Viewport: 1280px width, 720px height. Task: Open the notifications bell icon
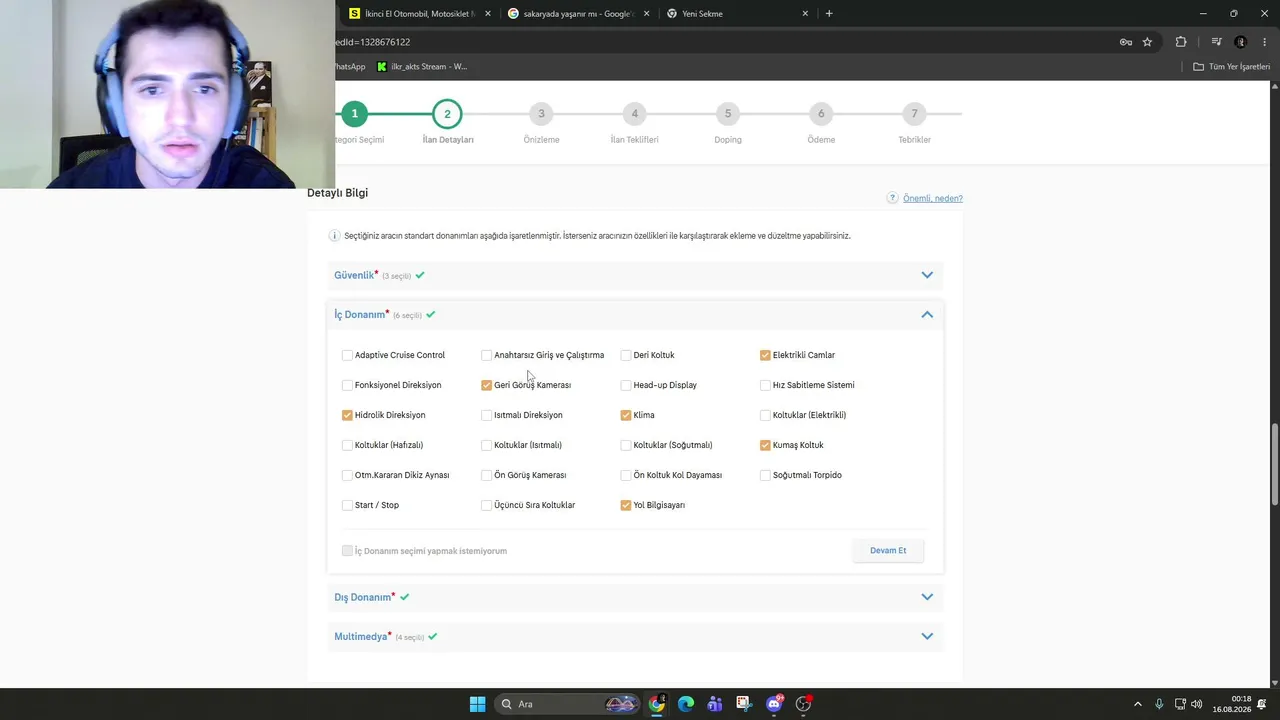point(1263,704)
